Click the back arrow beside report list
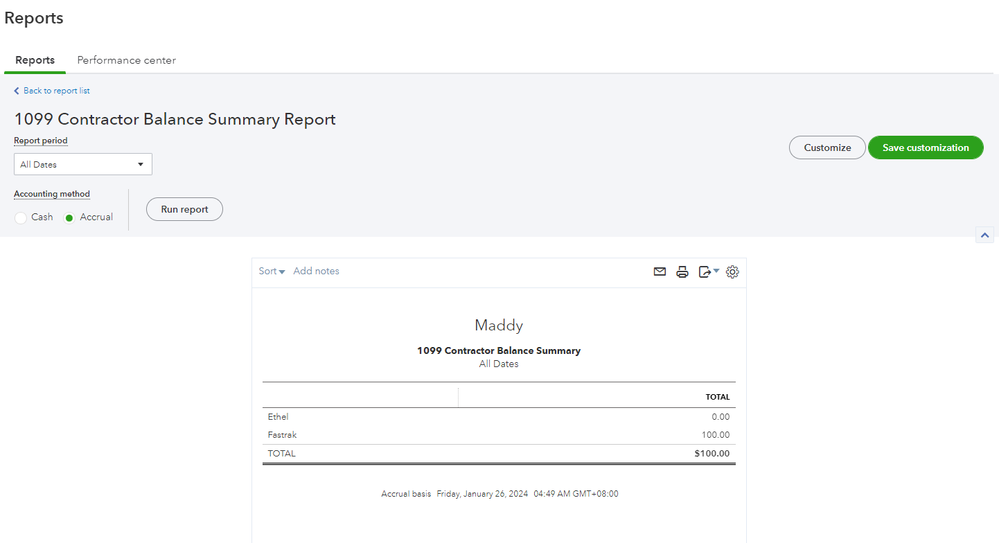The height and width of the screenshot is (543, 999). pyautogui.click(x=17, y=90)
